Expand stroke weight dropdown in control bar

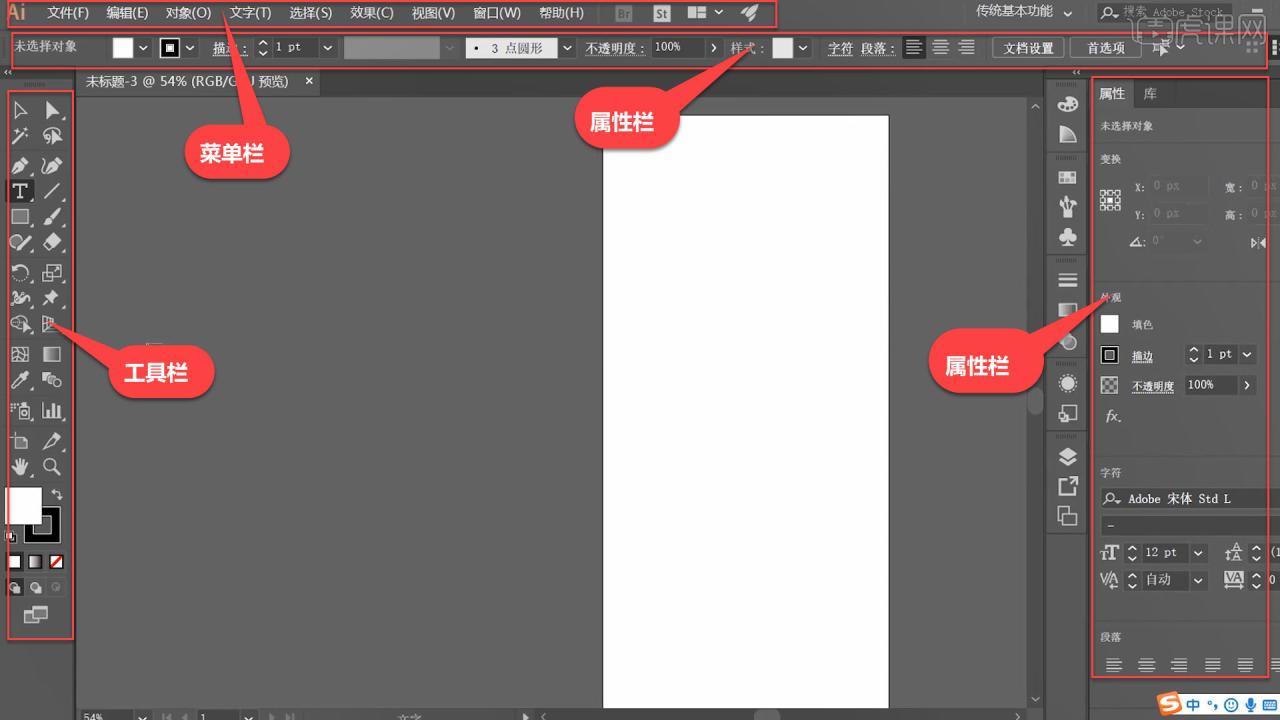coord(327,48)
